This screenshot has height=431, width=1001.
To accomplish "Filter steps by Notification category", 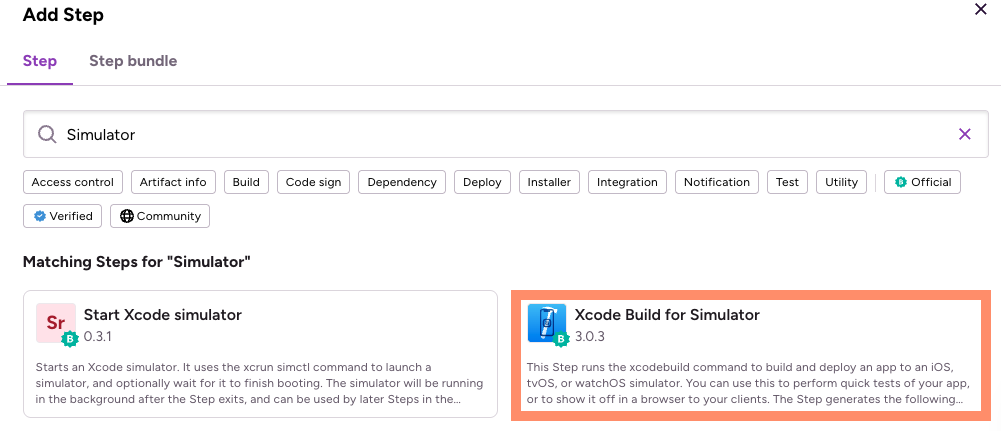I will tap(717, 182).
